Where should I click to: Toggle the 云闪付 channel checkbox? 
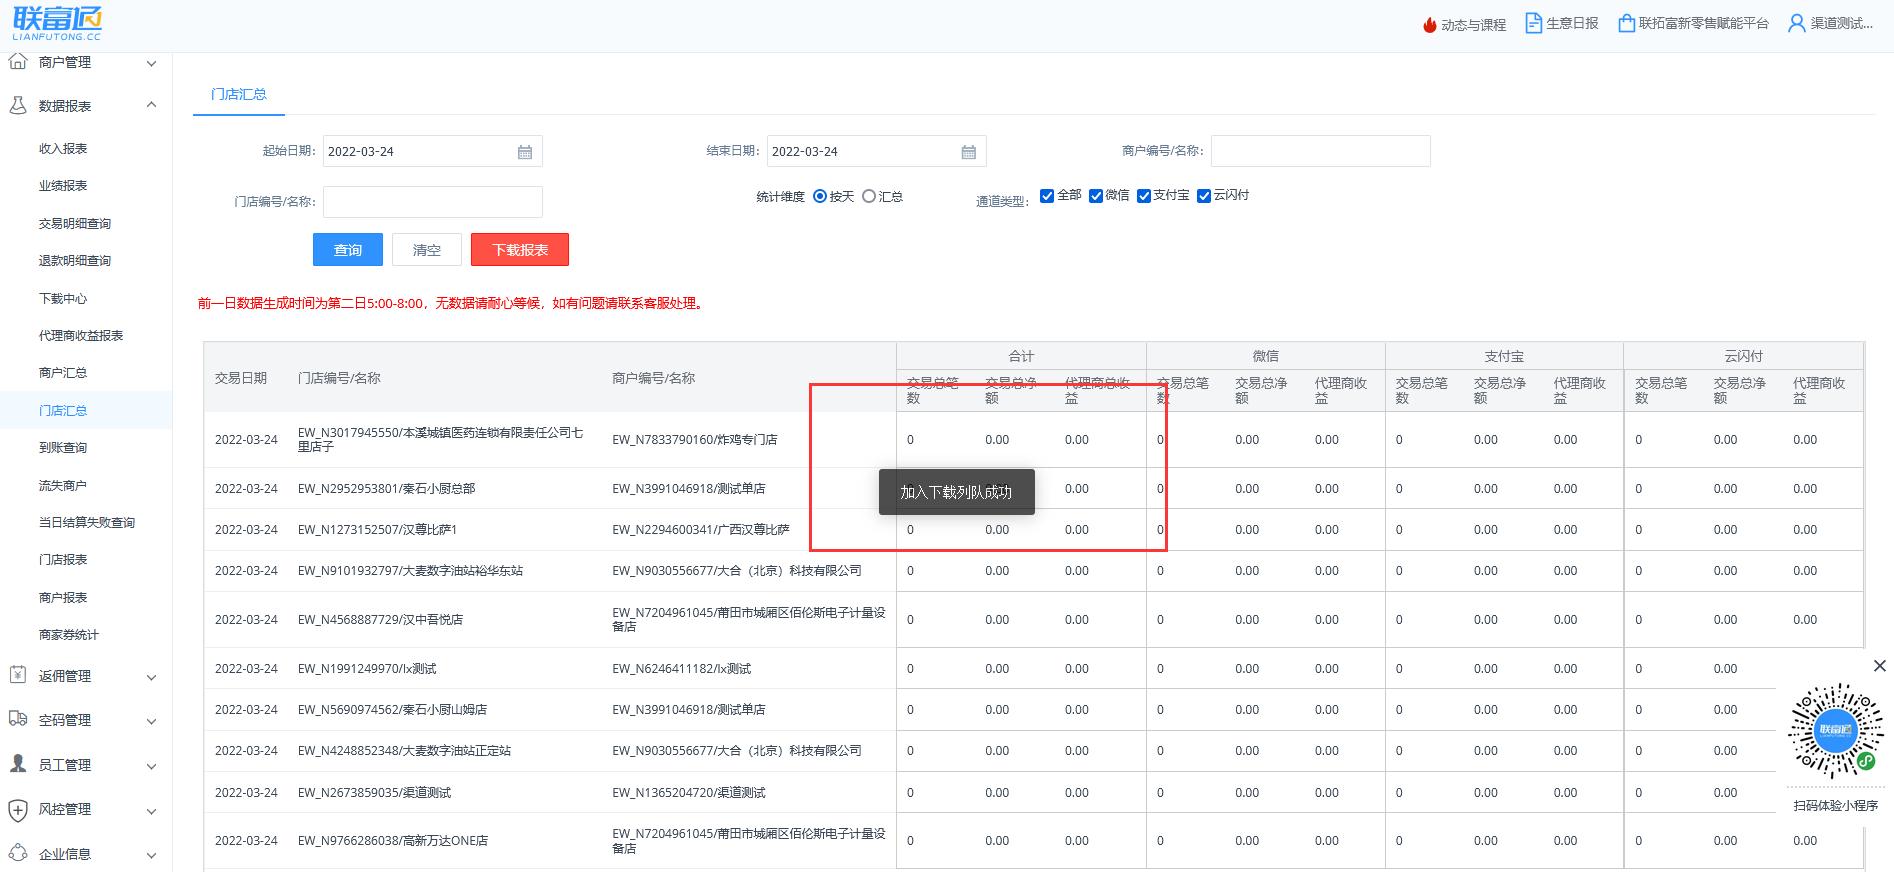tap(1204, 196)
